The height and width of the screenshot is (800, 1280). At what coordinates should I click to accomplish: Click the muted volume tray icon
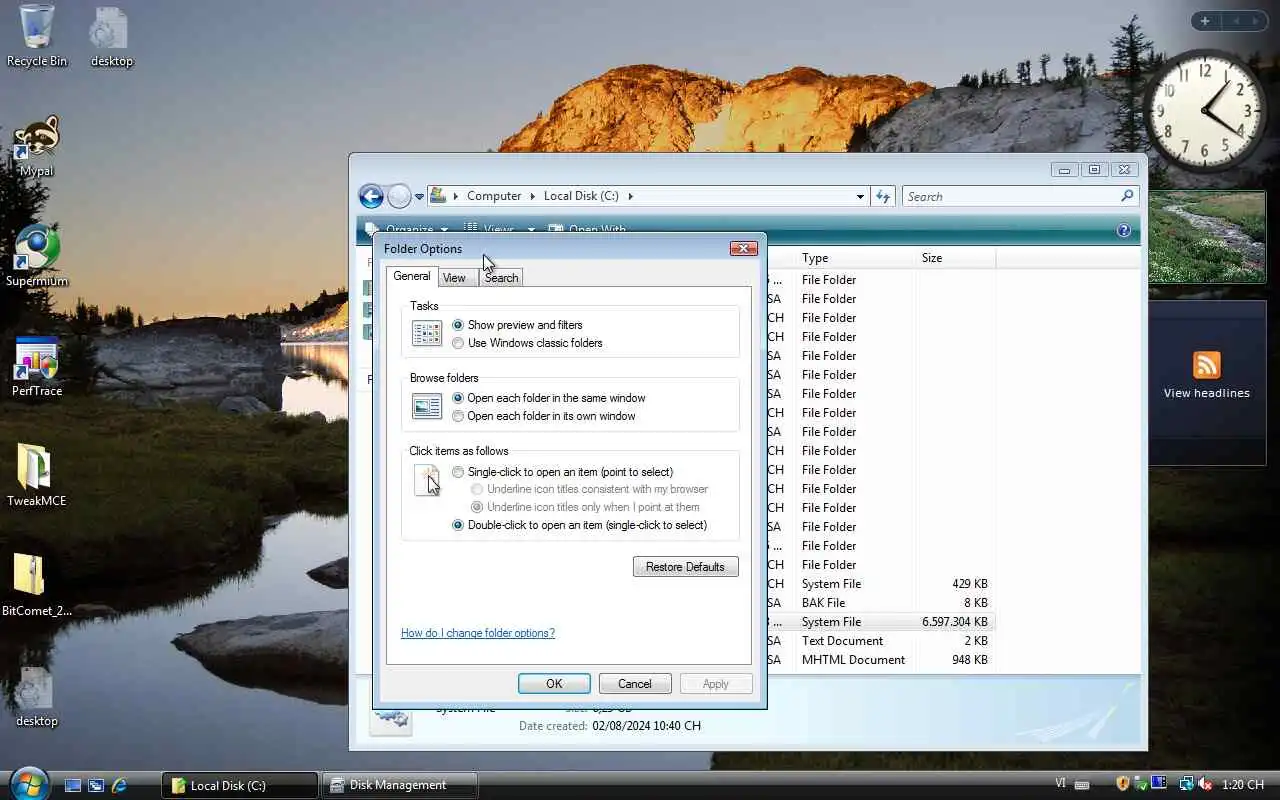click(x=1206, y=784)
